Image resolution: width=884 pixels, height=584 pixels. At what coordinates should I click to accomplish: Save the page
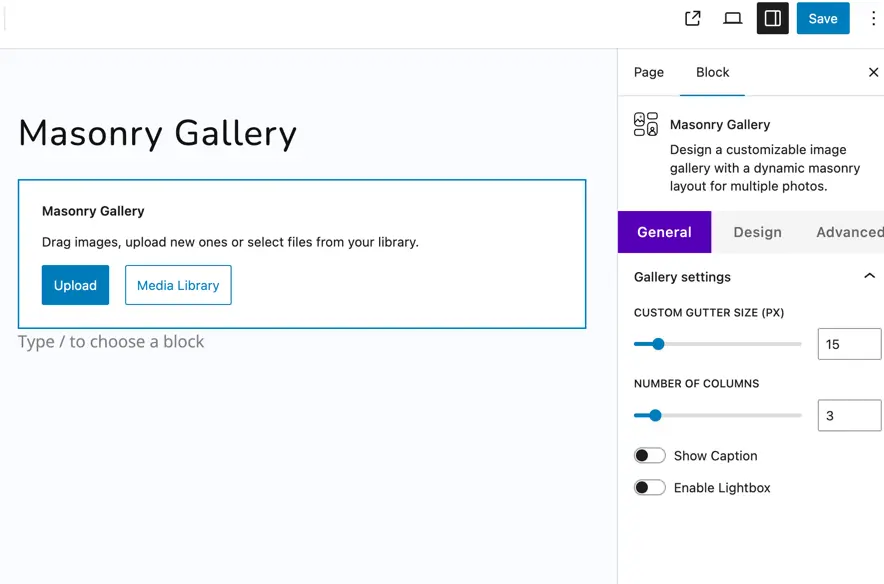823,18
